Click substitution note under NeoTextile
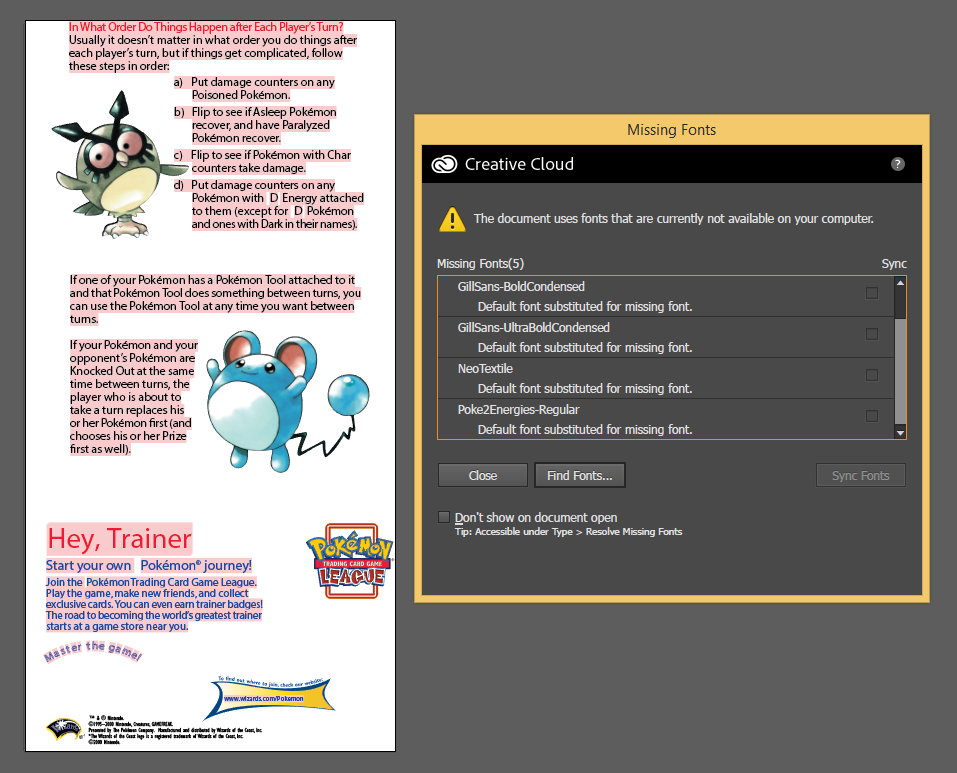The width and height of the screenshot is (957, 773). (585, 389)
